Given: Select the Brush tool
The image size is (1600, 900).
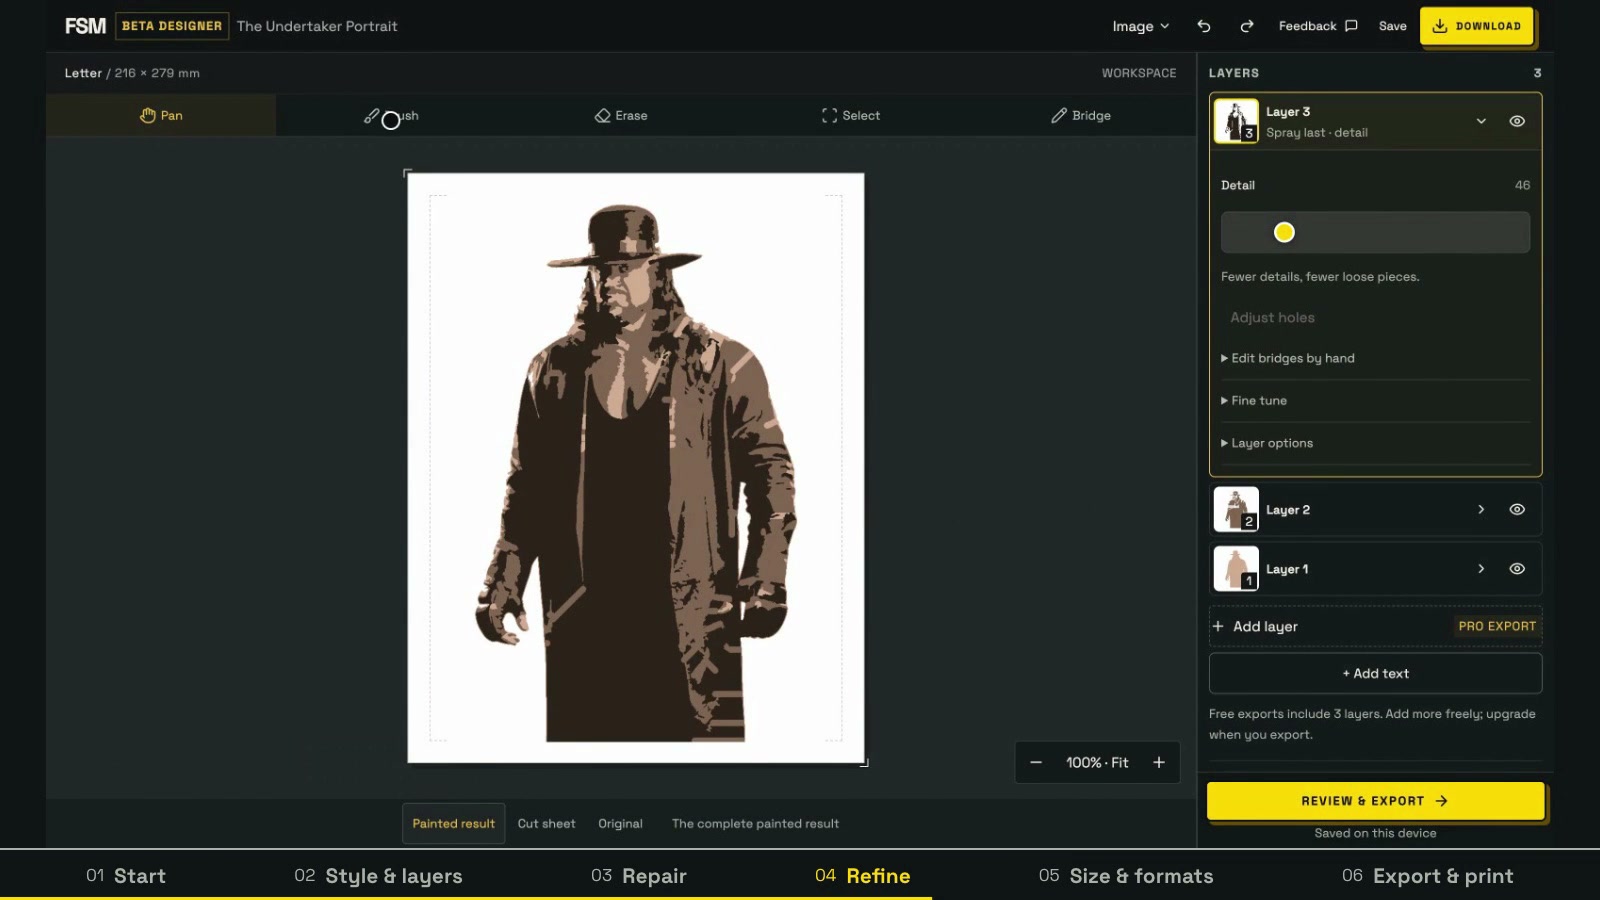Looking at the screenshot, I should pos(391,115).
